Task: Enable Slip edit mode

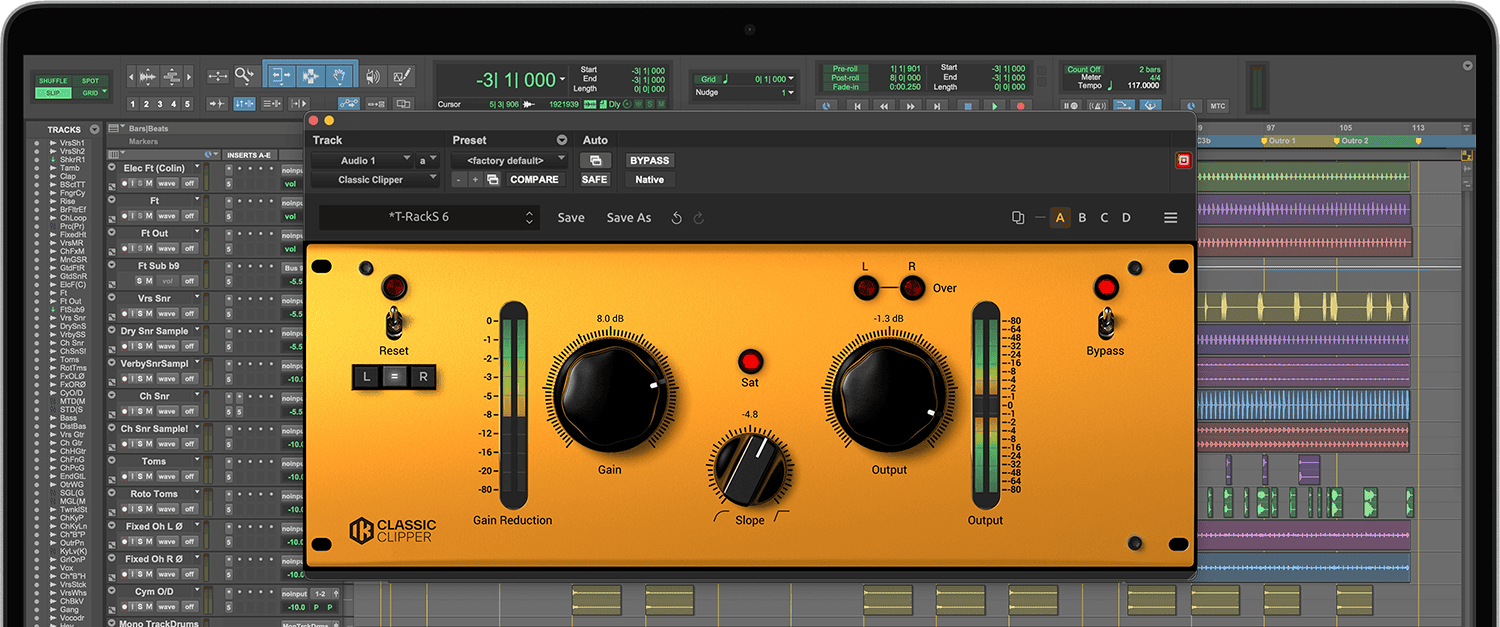Action: [52, 93]
